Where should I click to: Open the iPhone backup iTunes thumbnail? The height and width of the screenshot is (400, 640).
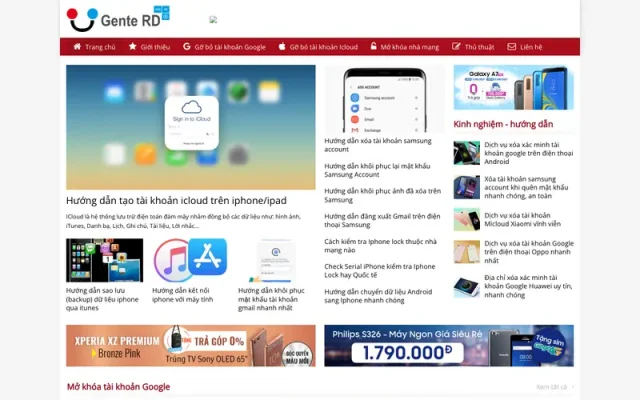point(104,260)
